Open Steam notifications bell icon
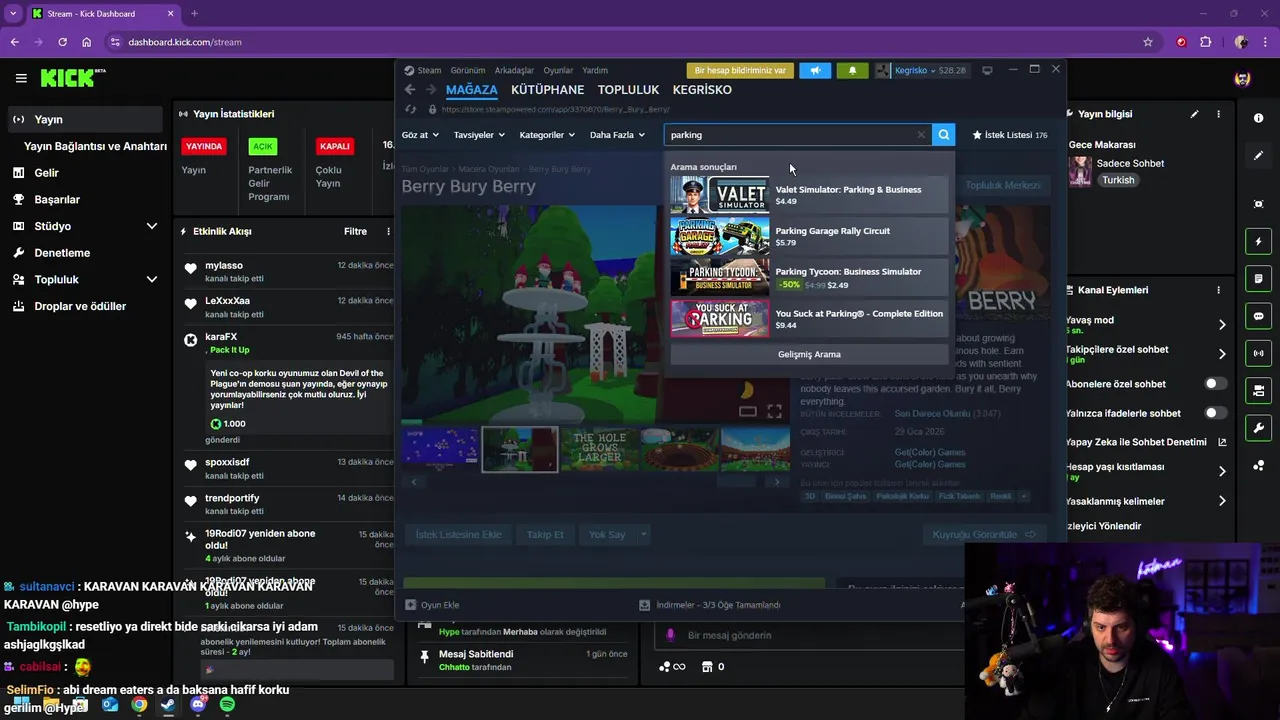 coord(852,71)
